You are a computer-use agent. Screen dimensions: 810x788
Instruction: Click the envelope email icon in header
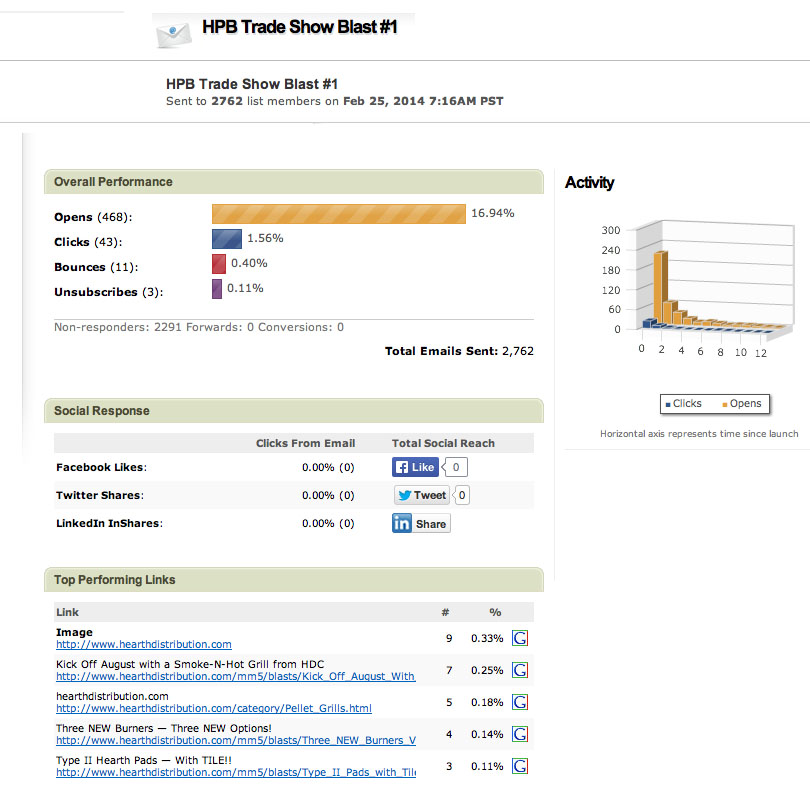173,31
